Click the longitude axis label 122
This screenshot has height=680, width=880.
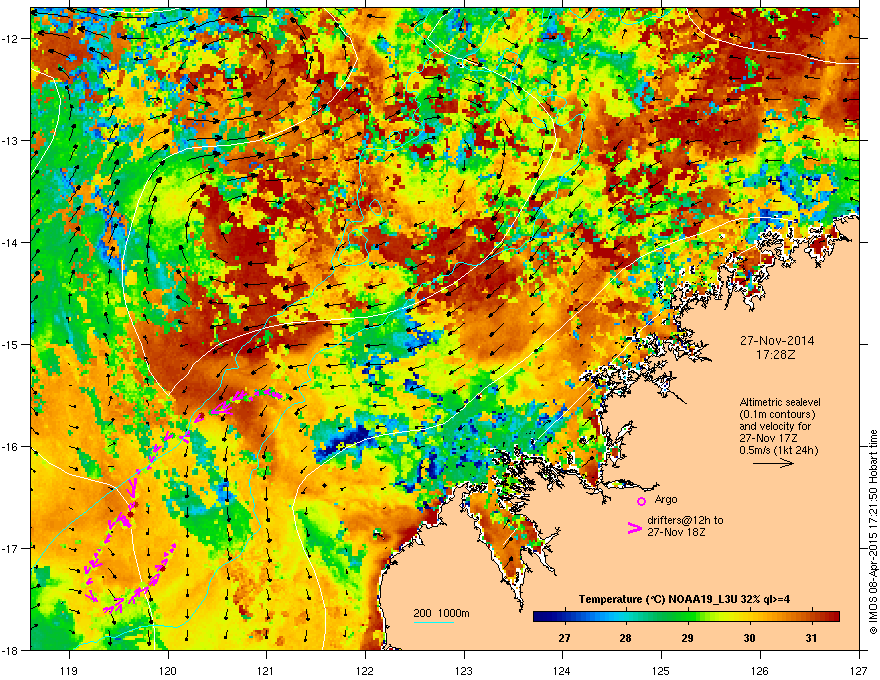(x=365, y=670)
